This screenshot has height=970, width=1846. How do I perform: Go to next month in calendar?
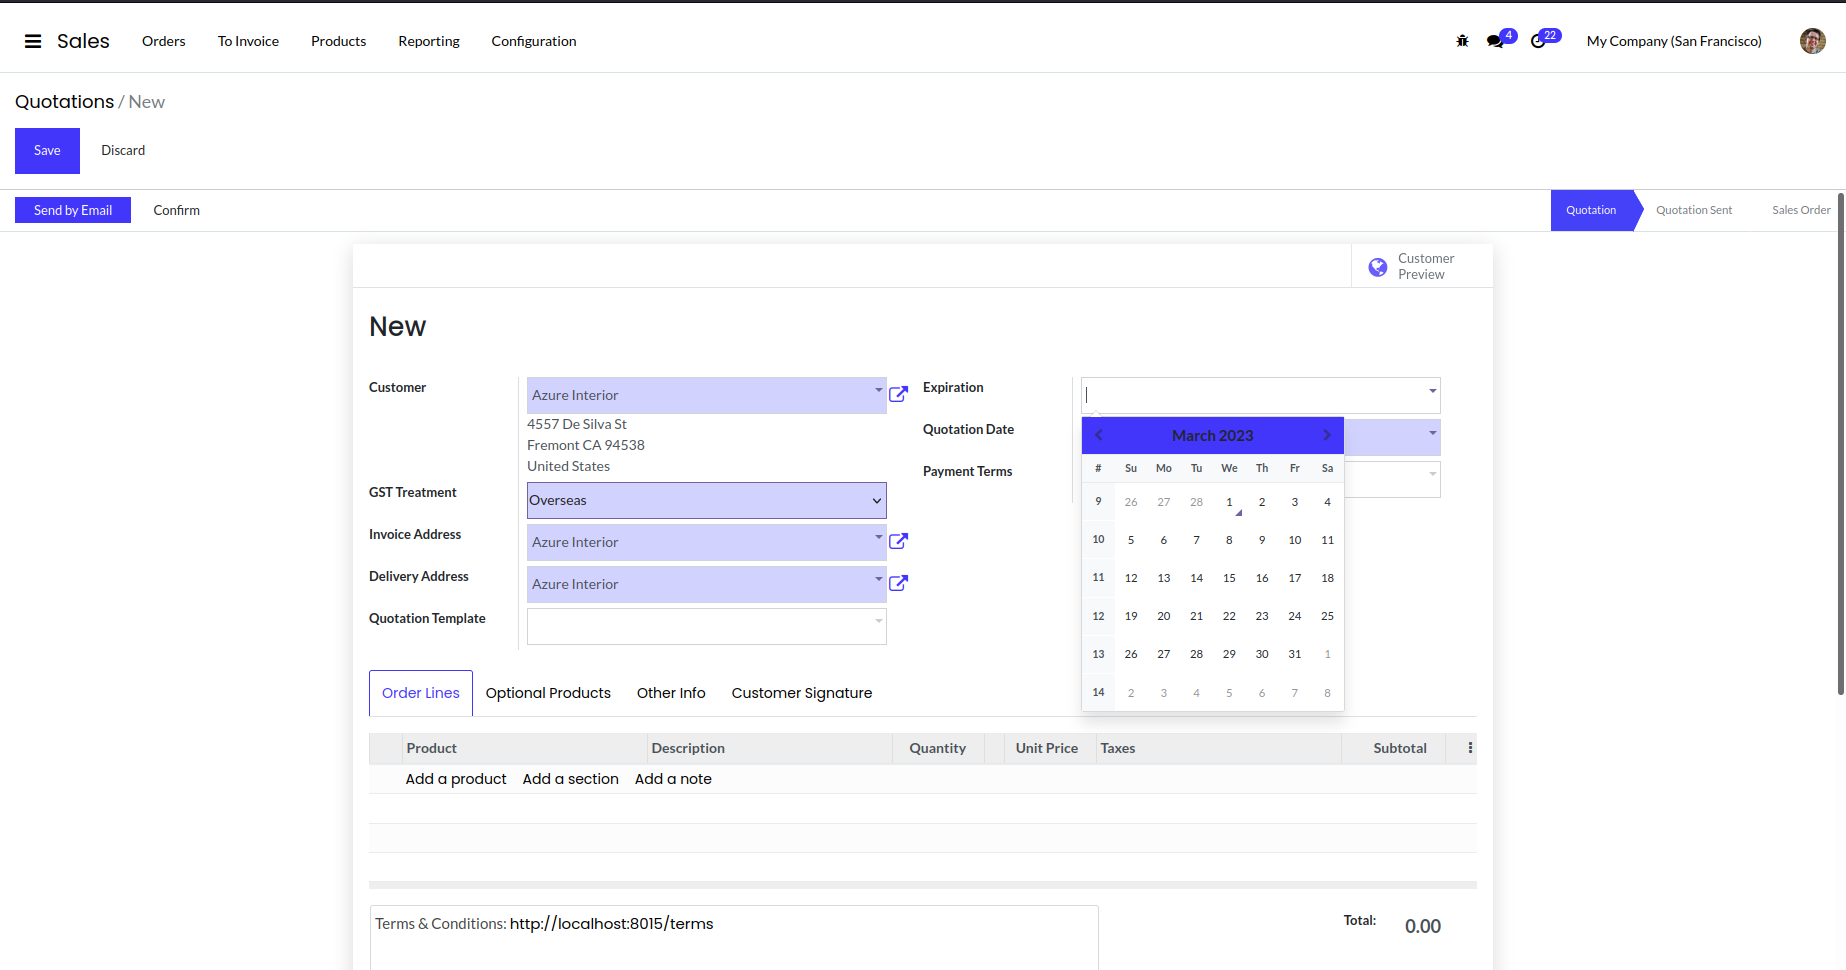click(1327, 435)
